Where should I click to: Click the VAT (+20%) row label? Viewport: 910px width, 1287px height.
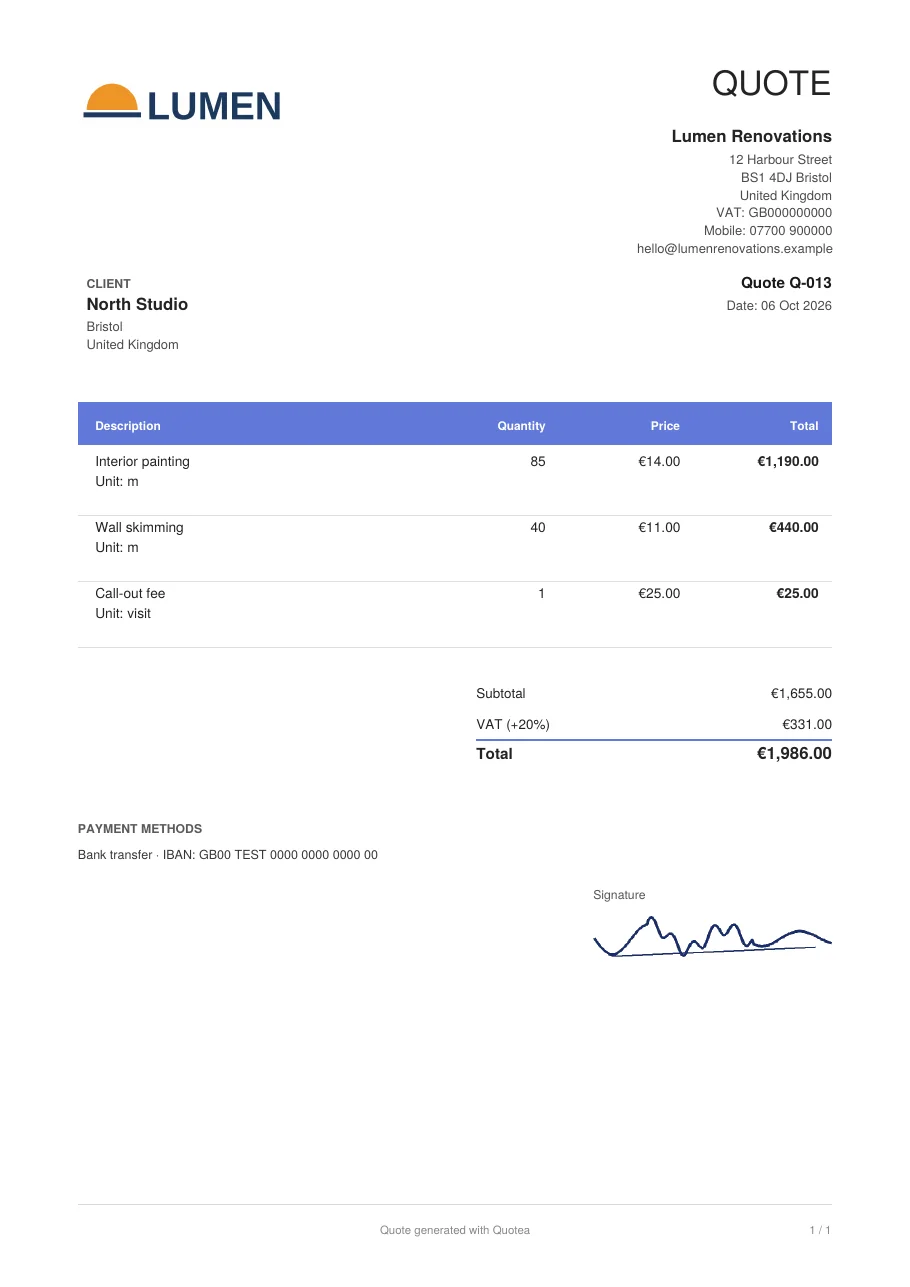[x=513, y=724]
